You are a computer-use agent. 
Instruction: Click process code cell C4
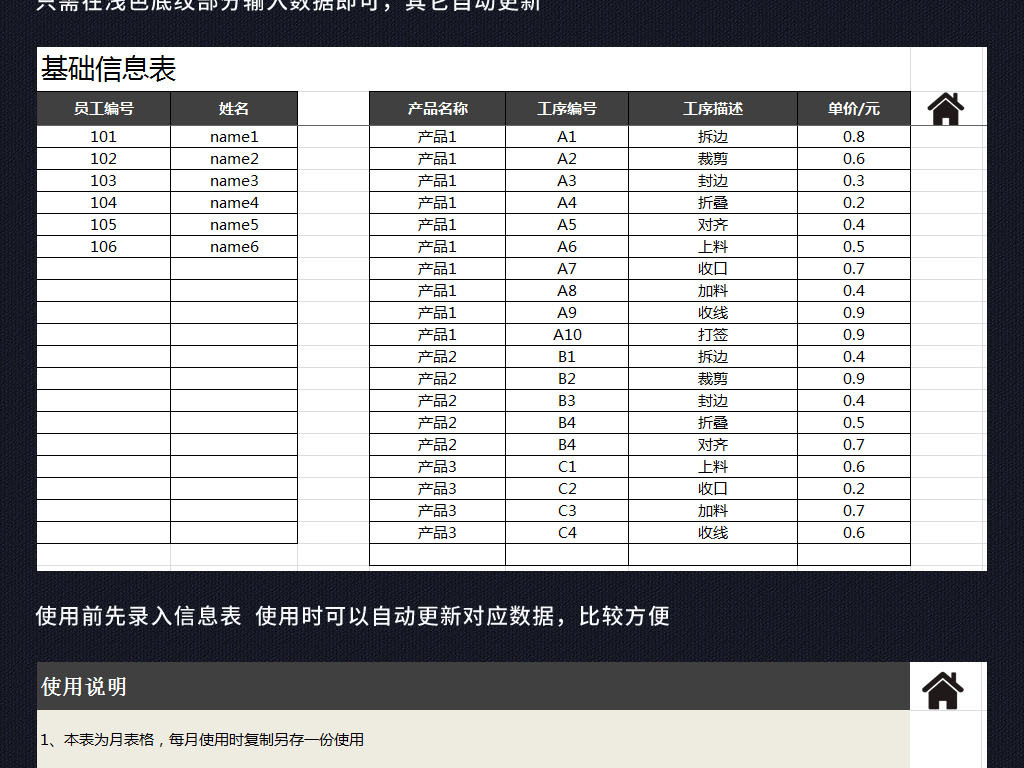(x=567, y=532)
